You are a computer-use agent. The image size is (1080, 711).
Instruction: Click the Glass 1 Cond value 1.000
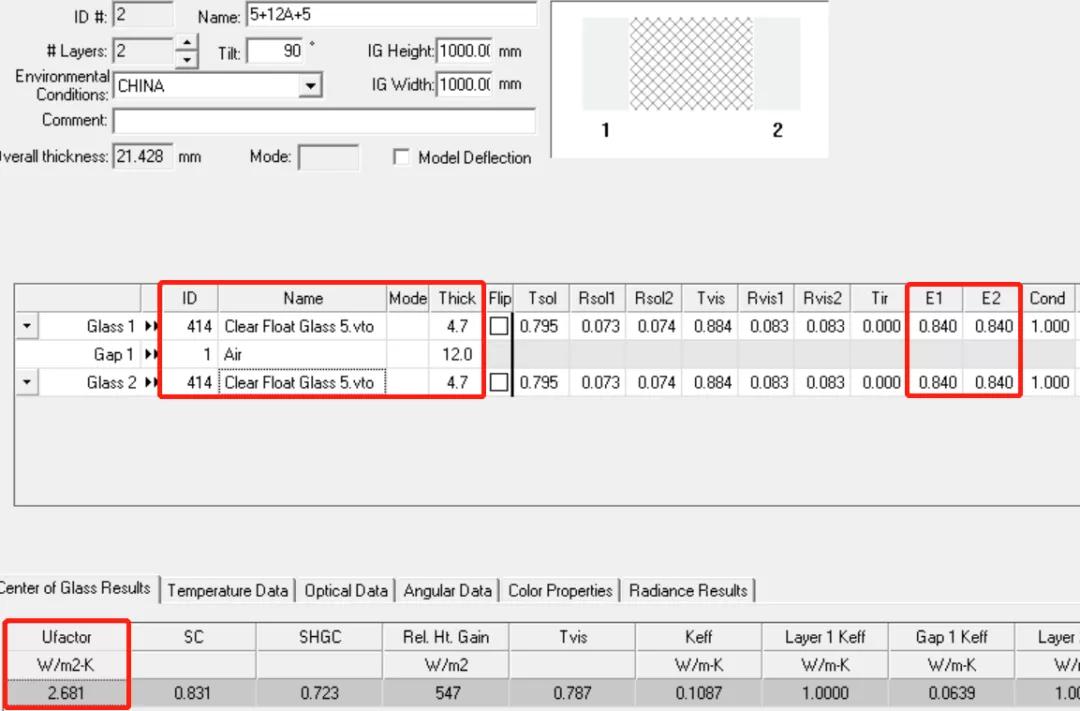(x=1048, y=326)
